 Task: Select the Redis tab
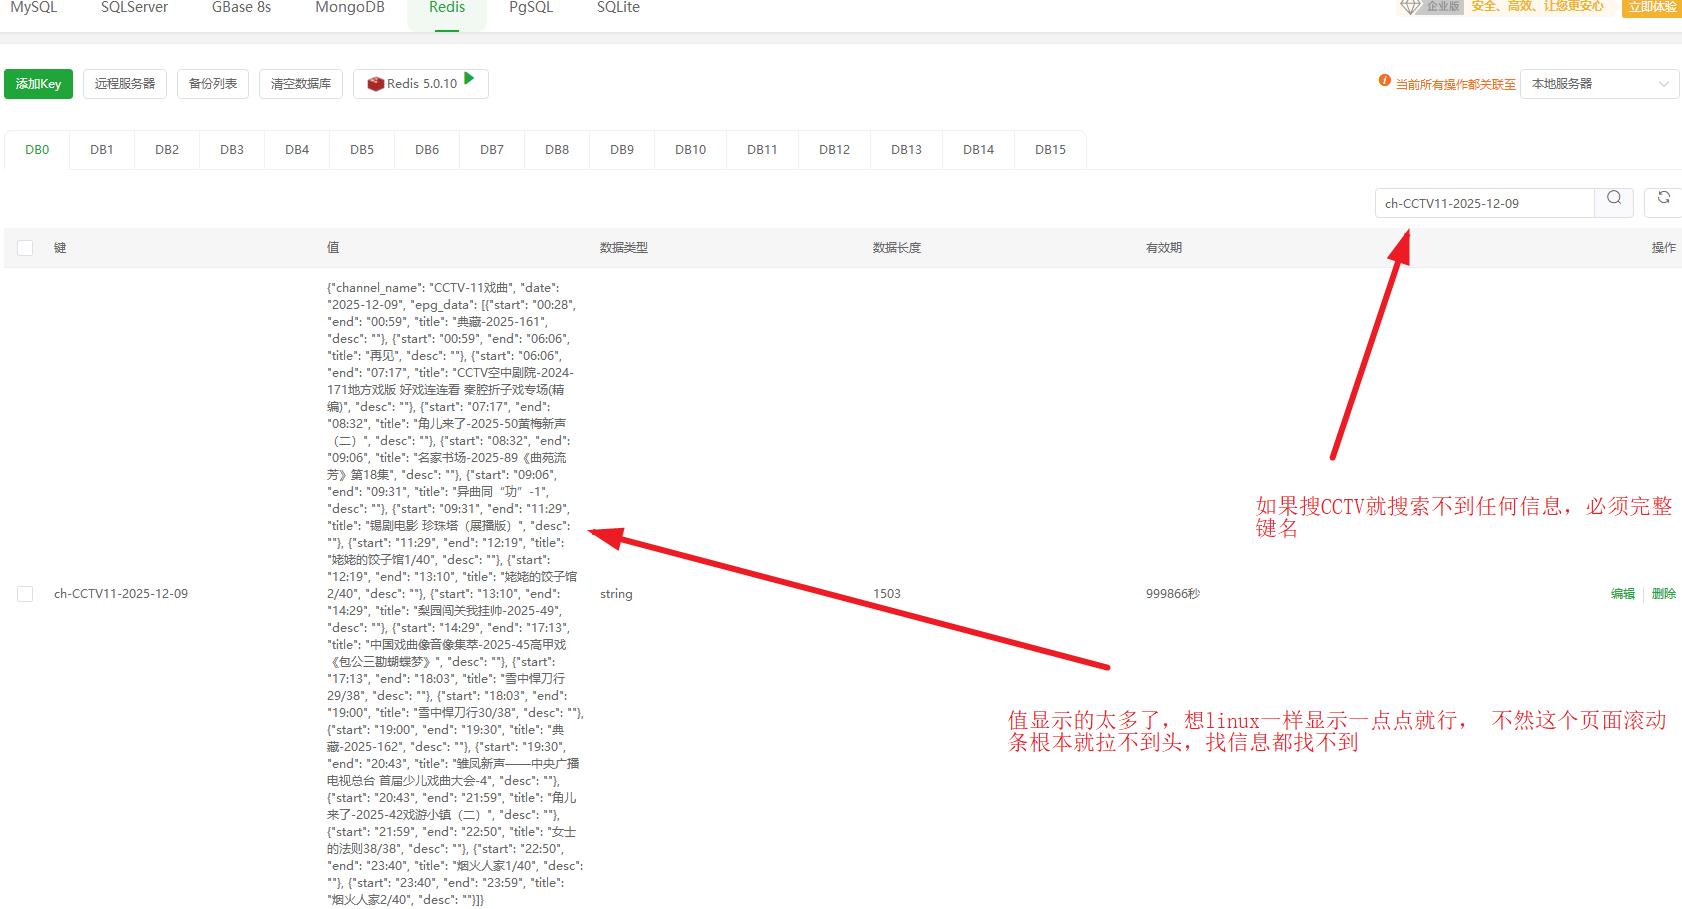[x=447, y=8]
